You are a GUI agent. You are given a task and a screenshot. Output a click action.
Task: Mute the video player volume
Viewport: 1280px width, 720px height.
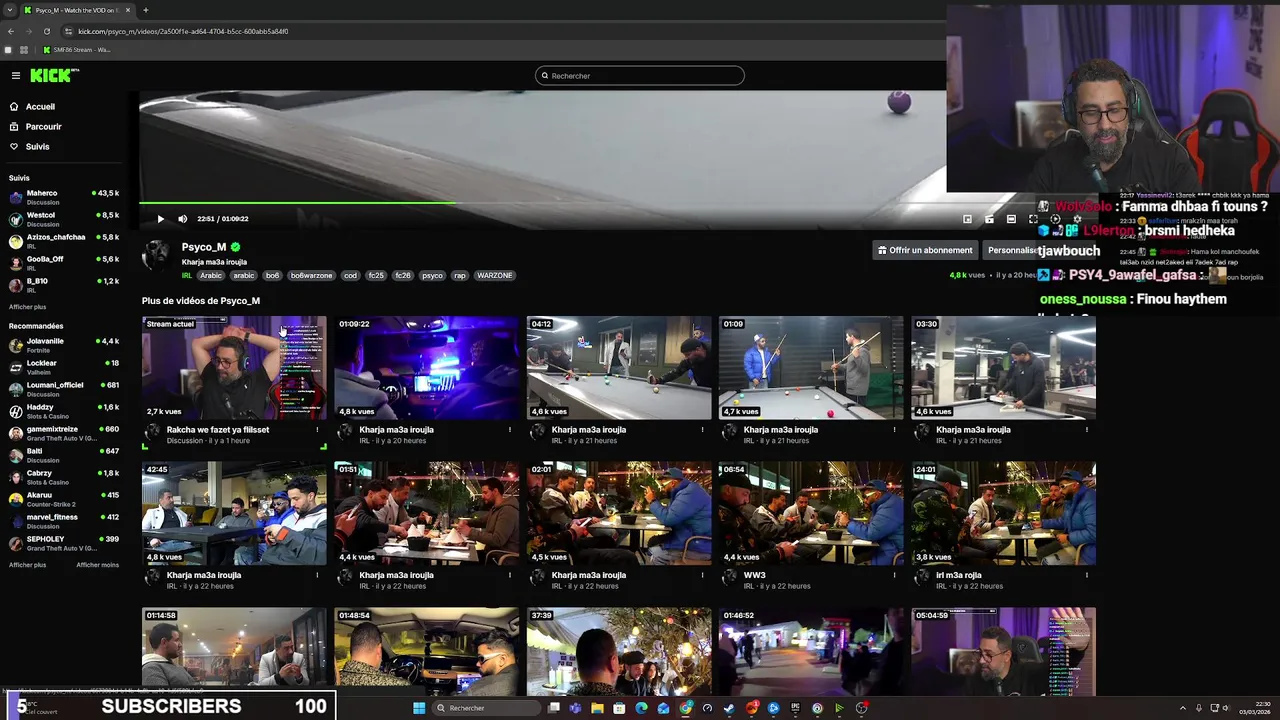point(182,219)
